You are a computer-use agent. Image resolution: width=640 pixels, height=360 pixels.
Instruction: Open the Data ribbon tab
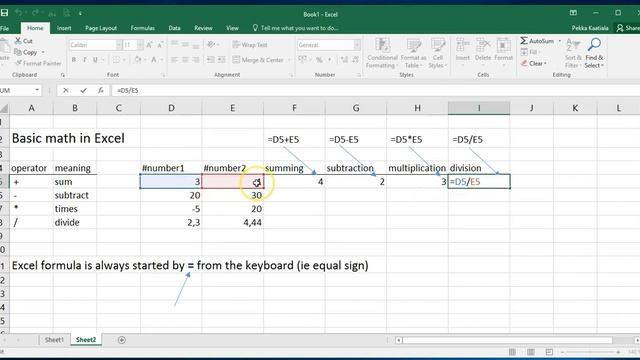(174, 28)
